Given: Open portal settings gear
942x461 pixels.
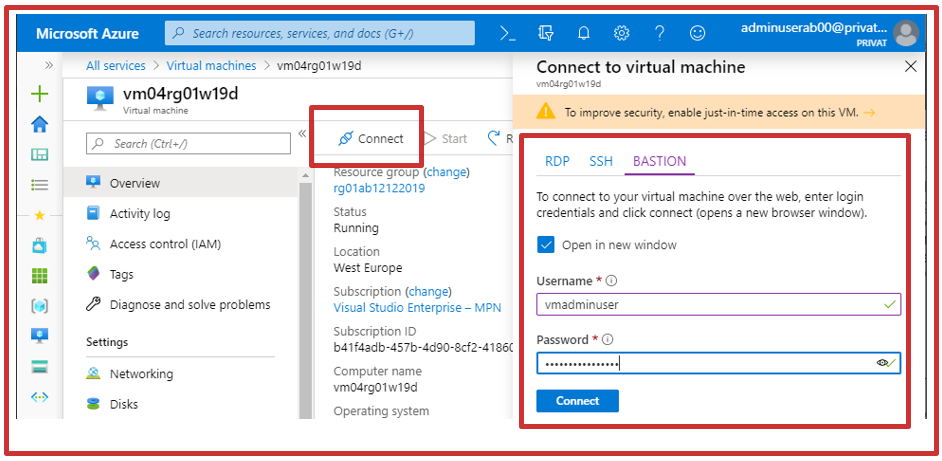Looking at the screenshot, I should click(621, 34).
